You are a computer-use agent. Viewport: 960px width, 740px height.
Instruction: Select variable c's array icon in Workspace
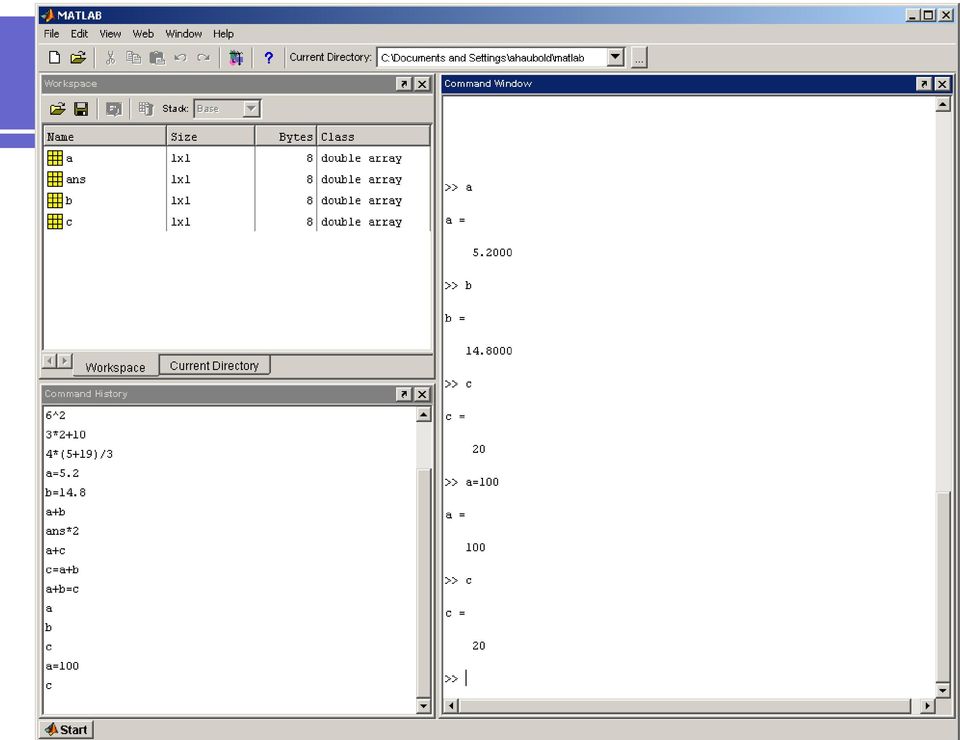pyautogui.click(x=54, y=221)
